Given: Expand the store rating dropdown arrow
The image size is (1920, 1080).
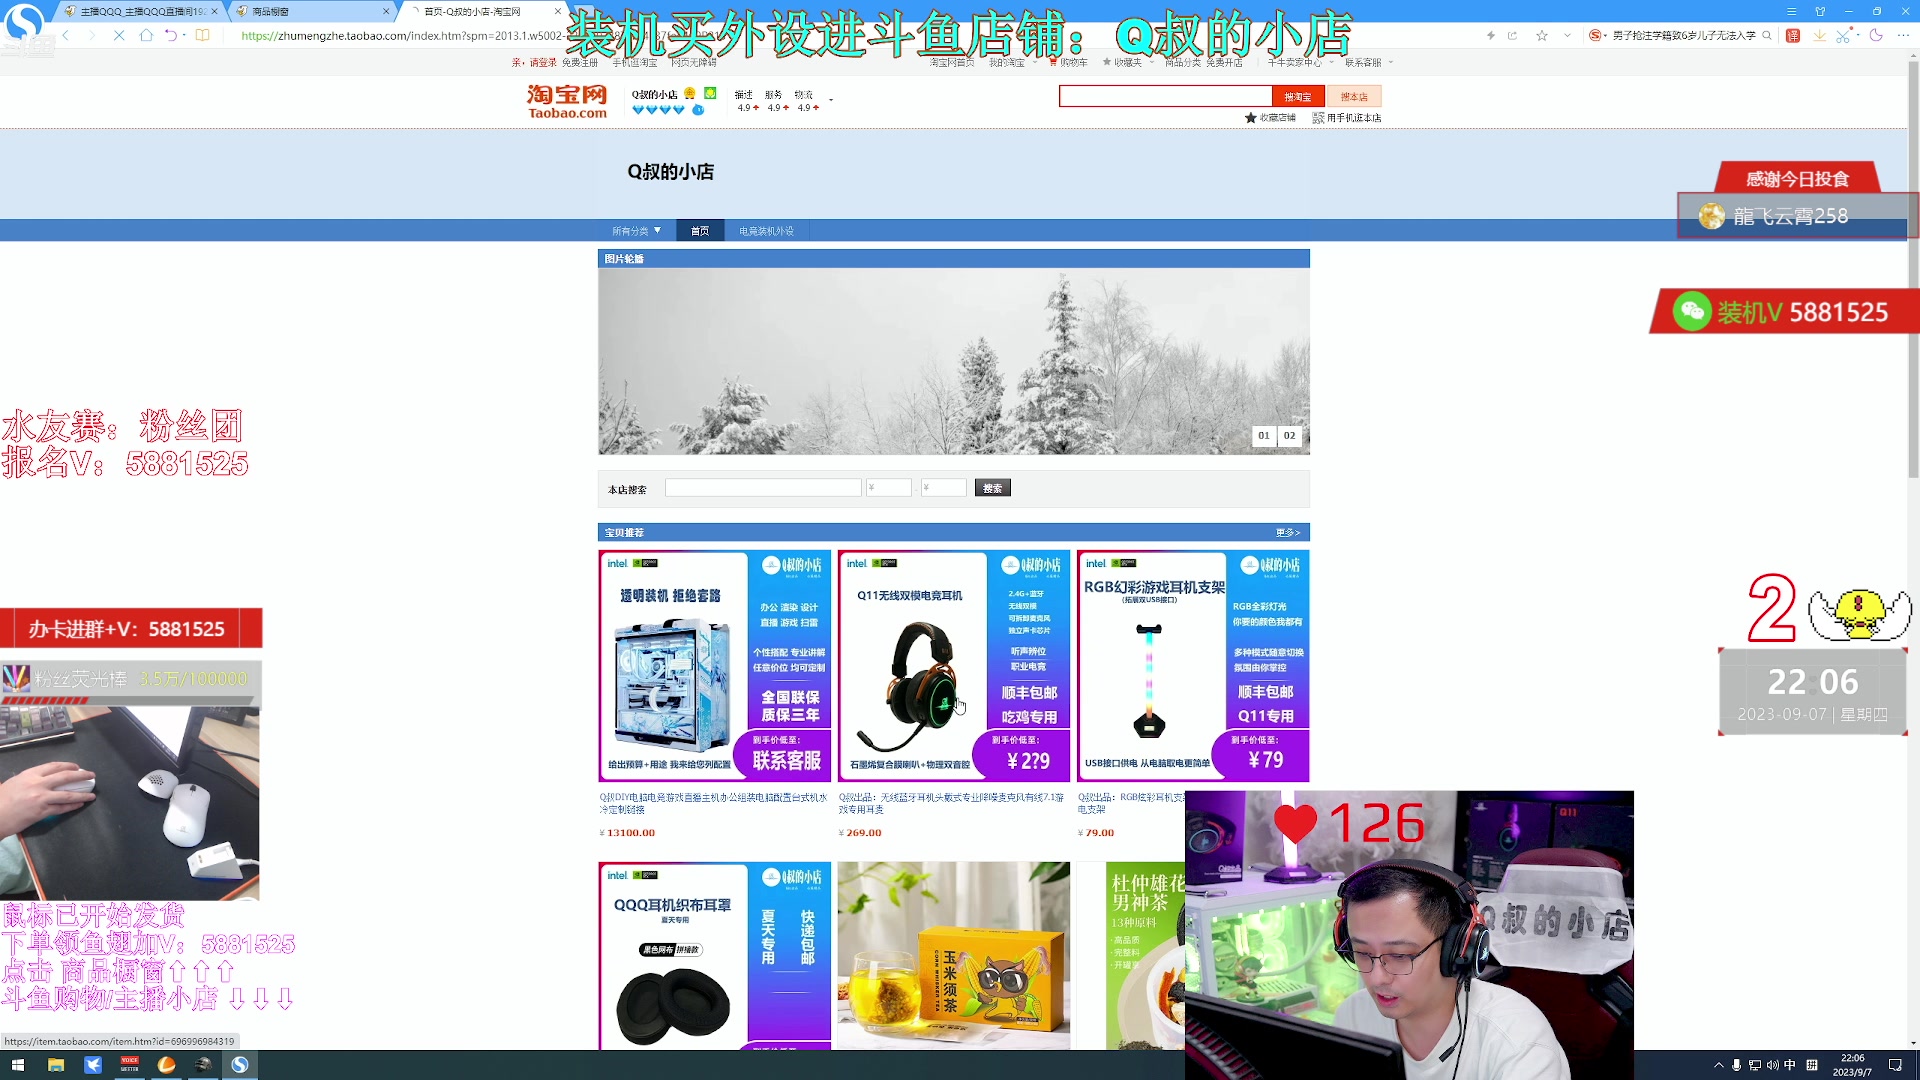Looking at the screenshot, I should (831, 100).
